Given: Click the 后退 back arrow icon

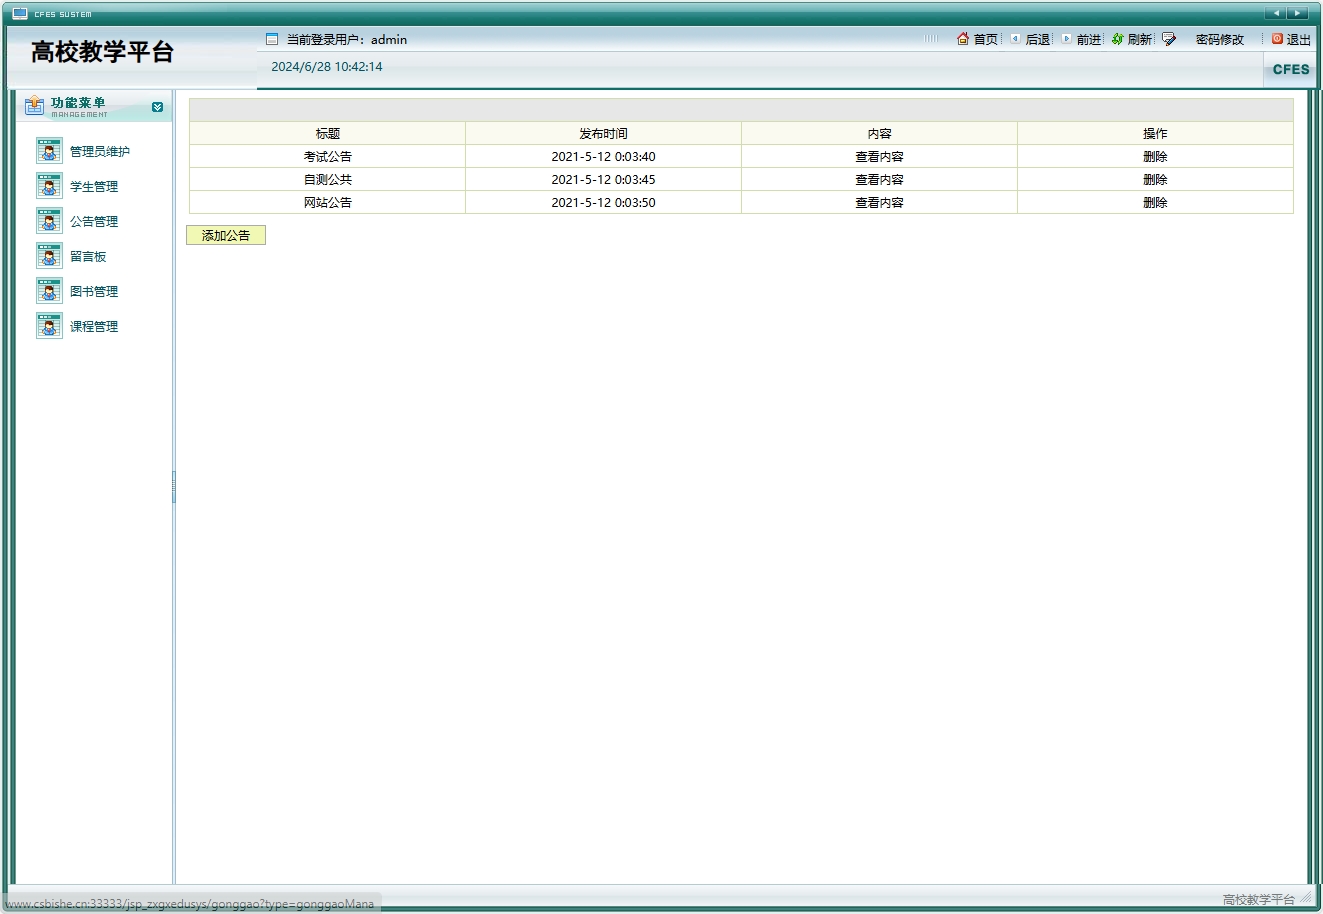Looking at the screenshot, I should coord(1015,39).
